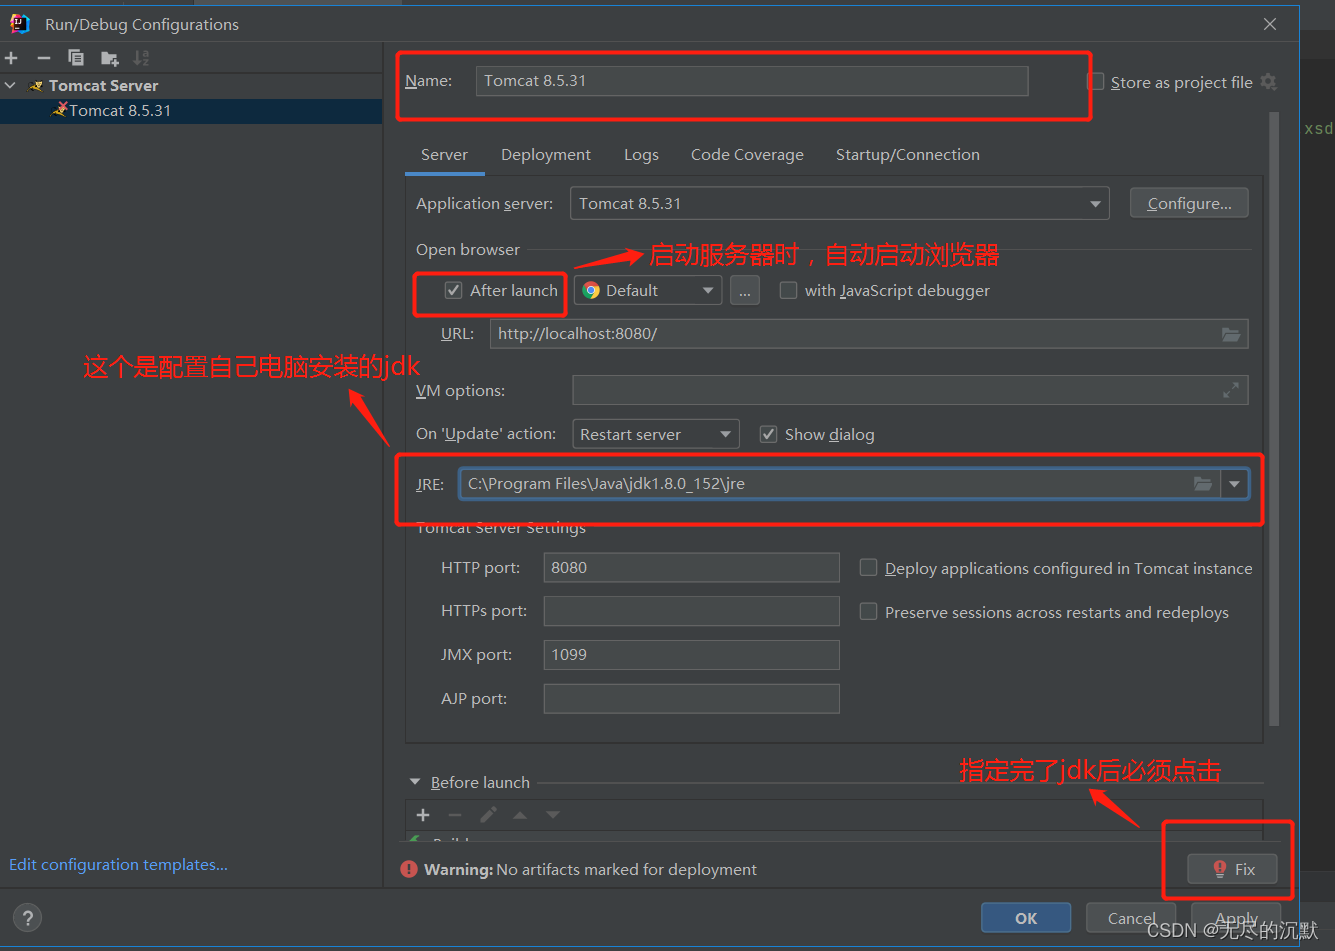Click the HTTPs port field

tap(691, 611)
